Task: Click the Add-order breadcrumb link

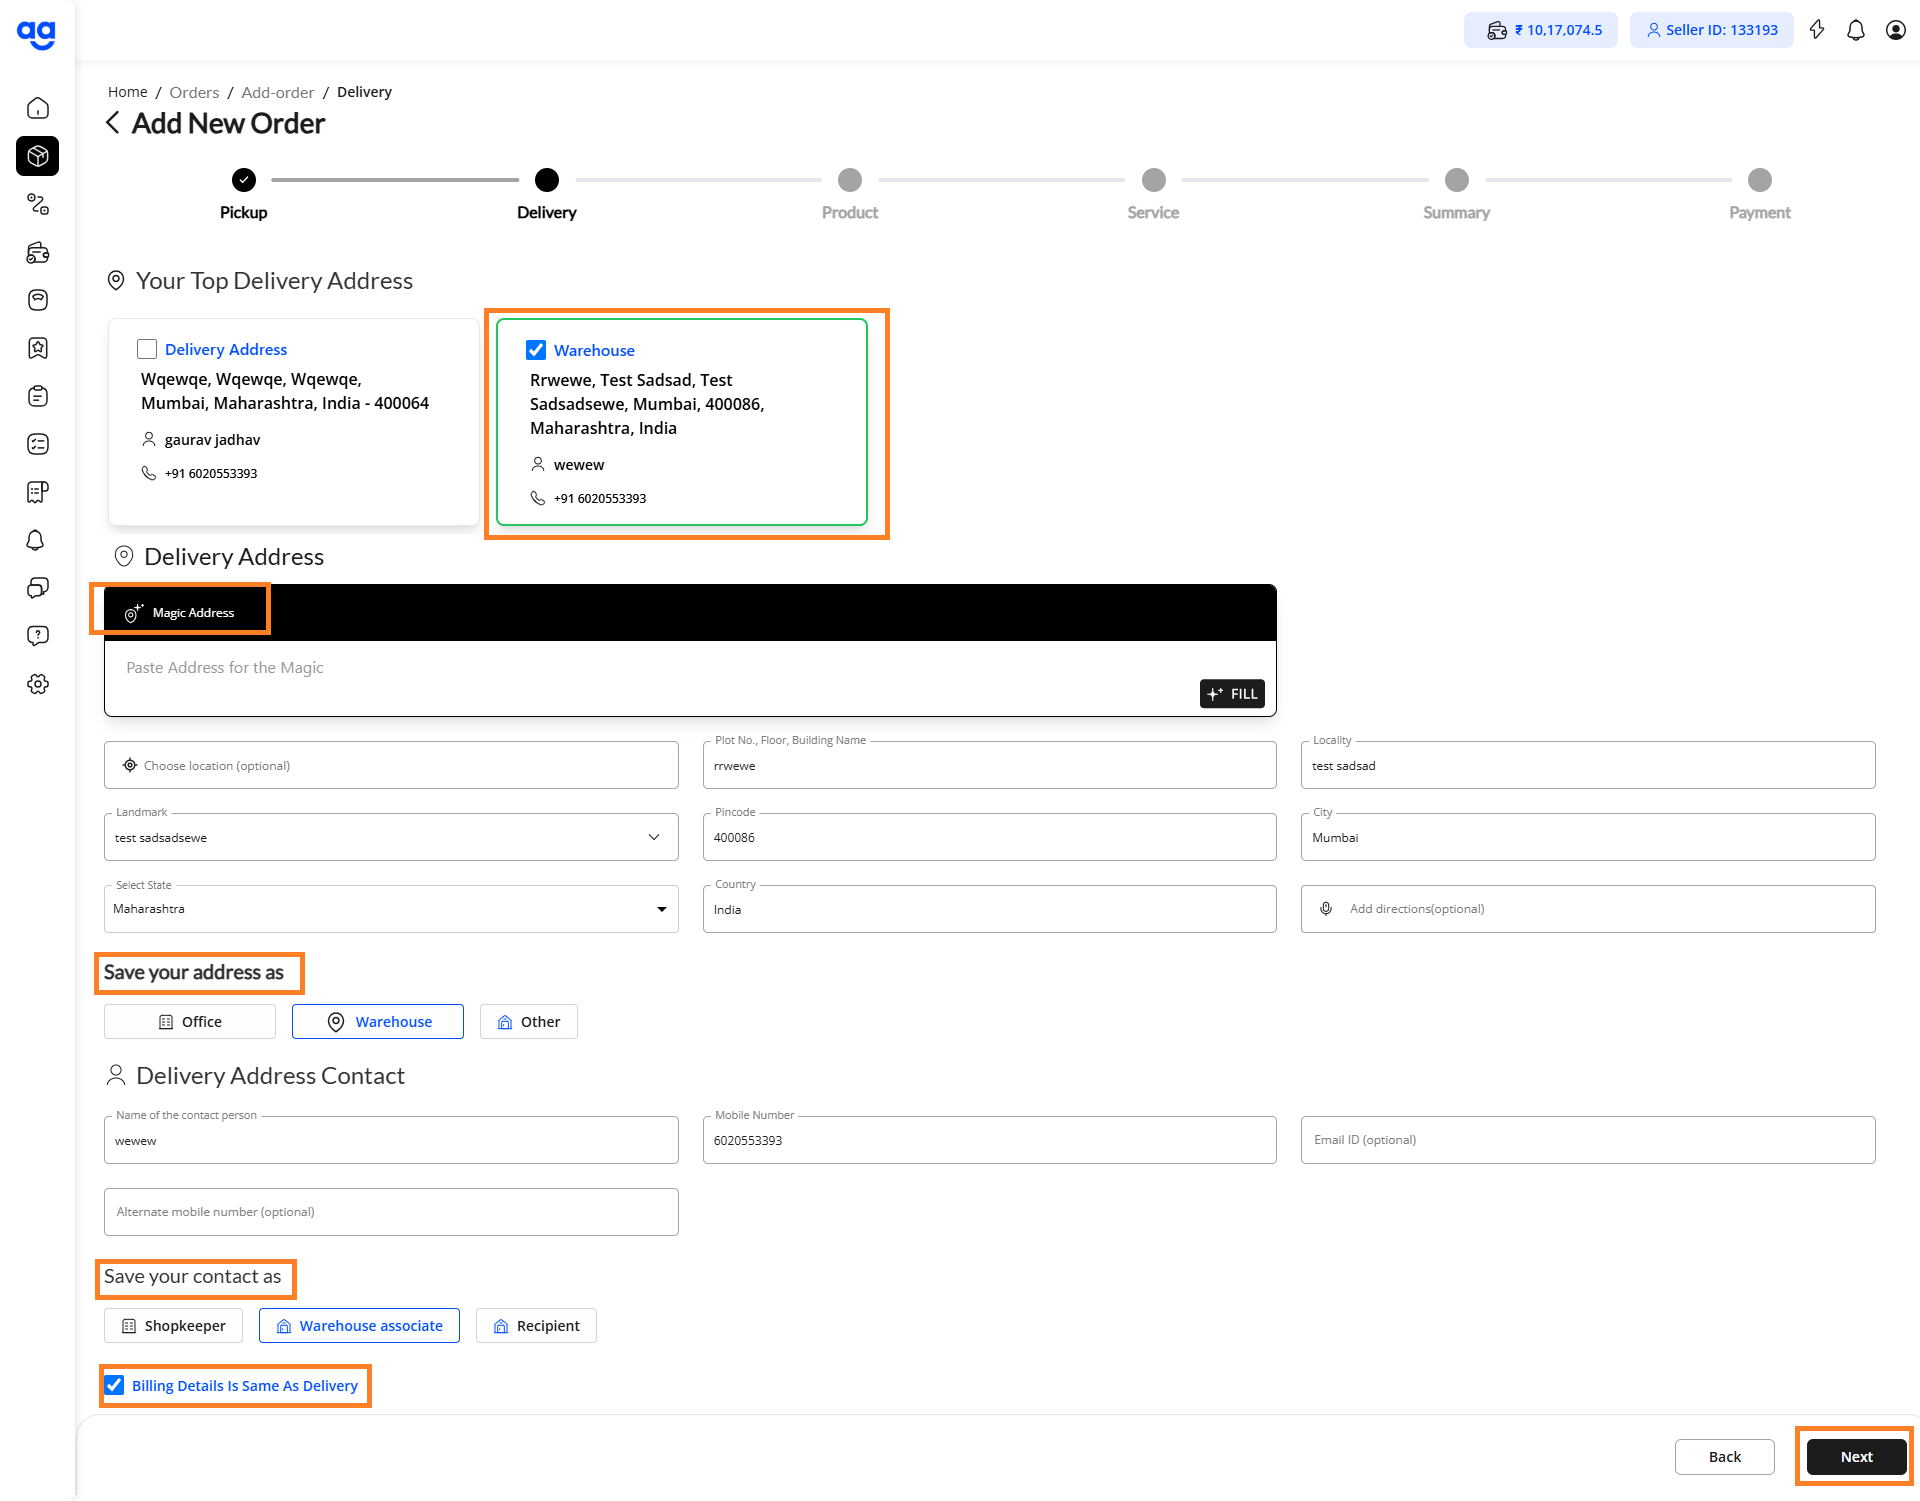Action: [x=278, y=92]
